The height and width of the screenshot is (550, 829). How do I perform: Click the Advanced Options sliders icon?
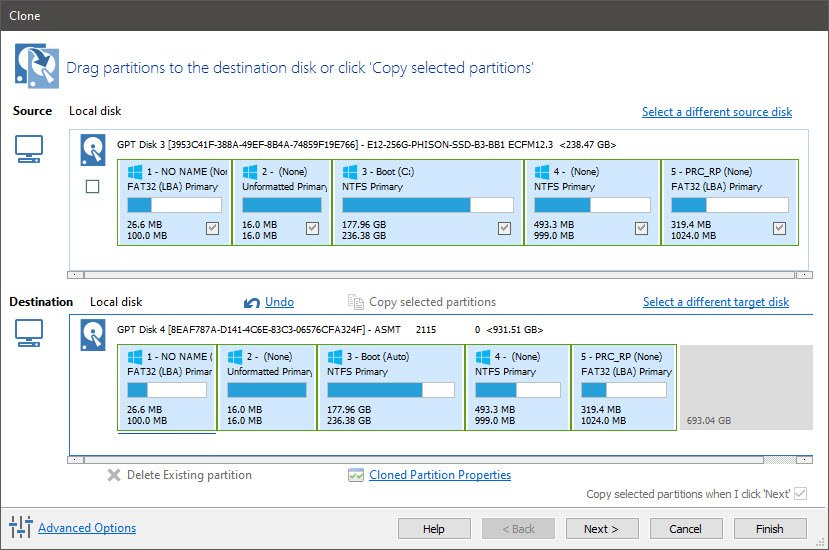click(x=21, y=528)
